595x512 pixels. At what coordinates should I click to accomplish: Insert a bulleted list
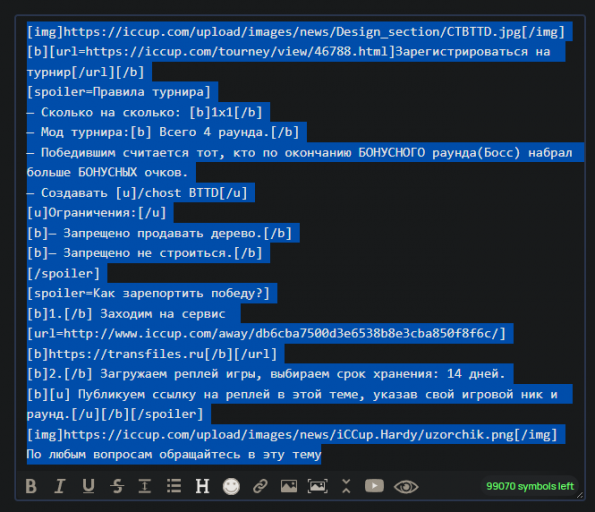click(x=174, y=486)
